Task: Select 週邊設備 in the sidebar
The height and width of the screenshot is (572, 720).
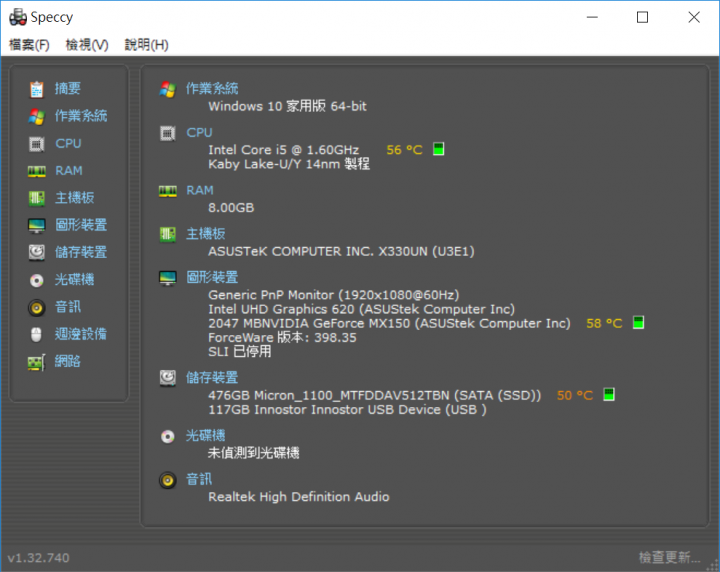Action: click(x=81, y=334)
